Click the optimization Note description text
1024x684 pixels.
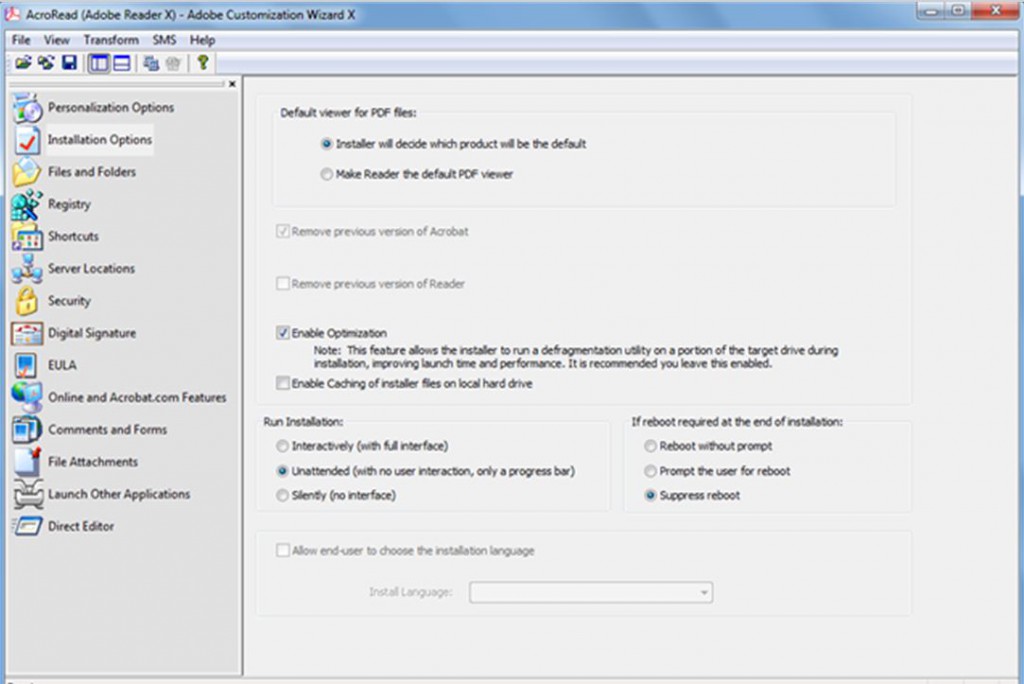click(x=575, y=357)
